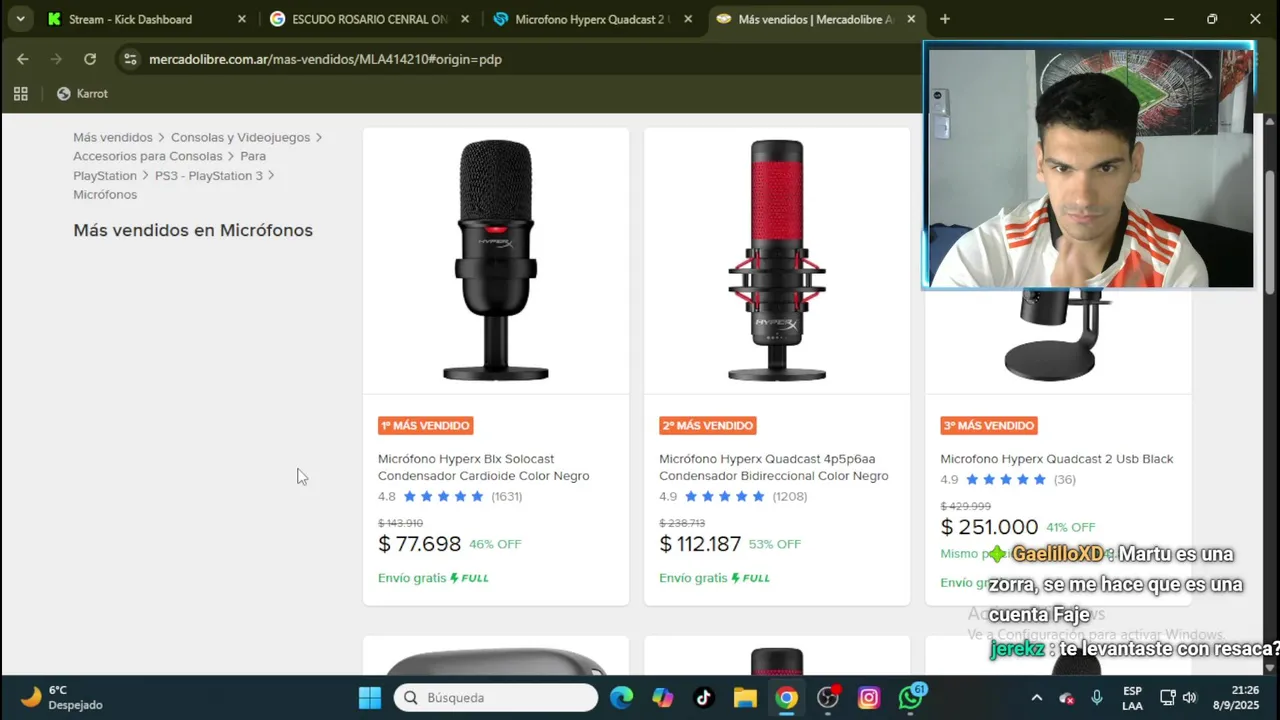Open site information icon in address bar
Screen dimensions: 1280x720
click(x=130, y=59)
